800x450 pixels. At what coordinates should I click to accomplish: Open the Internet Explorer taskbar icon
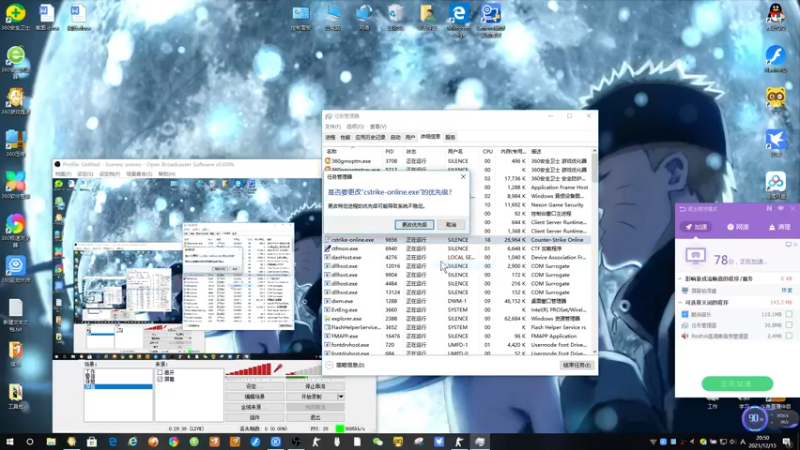(133, 442)
